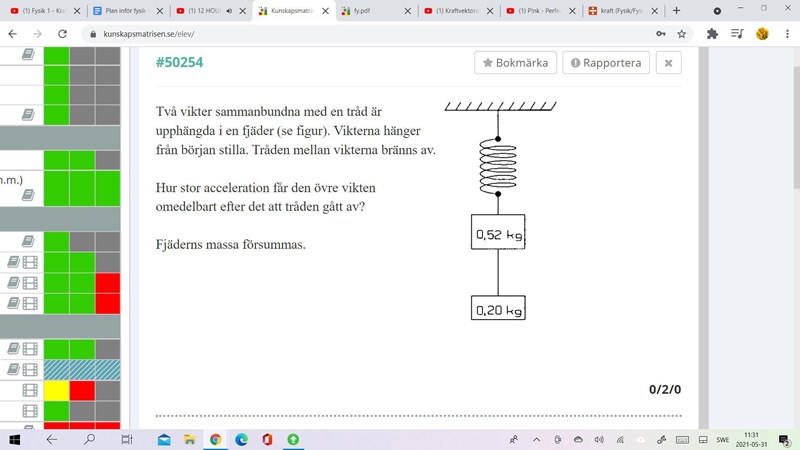Image resolution: width=800 pixels, height=450 pixels.
Task: Open the Chrome three-dot menu
Action: (x=787, y=33)
